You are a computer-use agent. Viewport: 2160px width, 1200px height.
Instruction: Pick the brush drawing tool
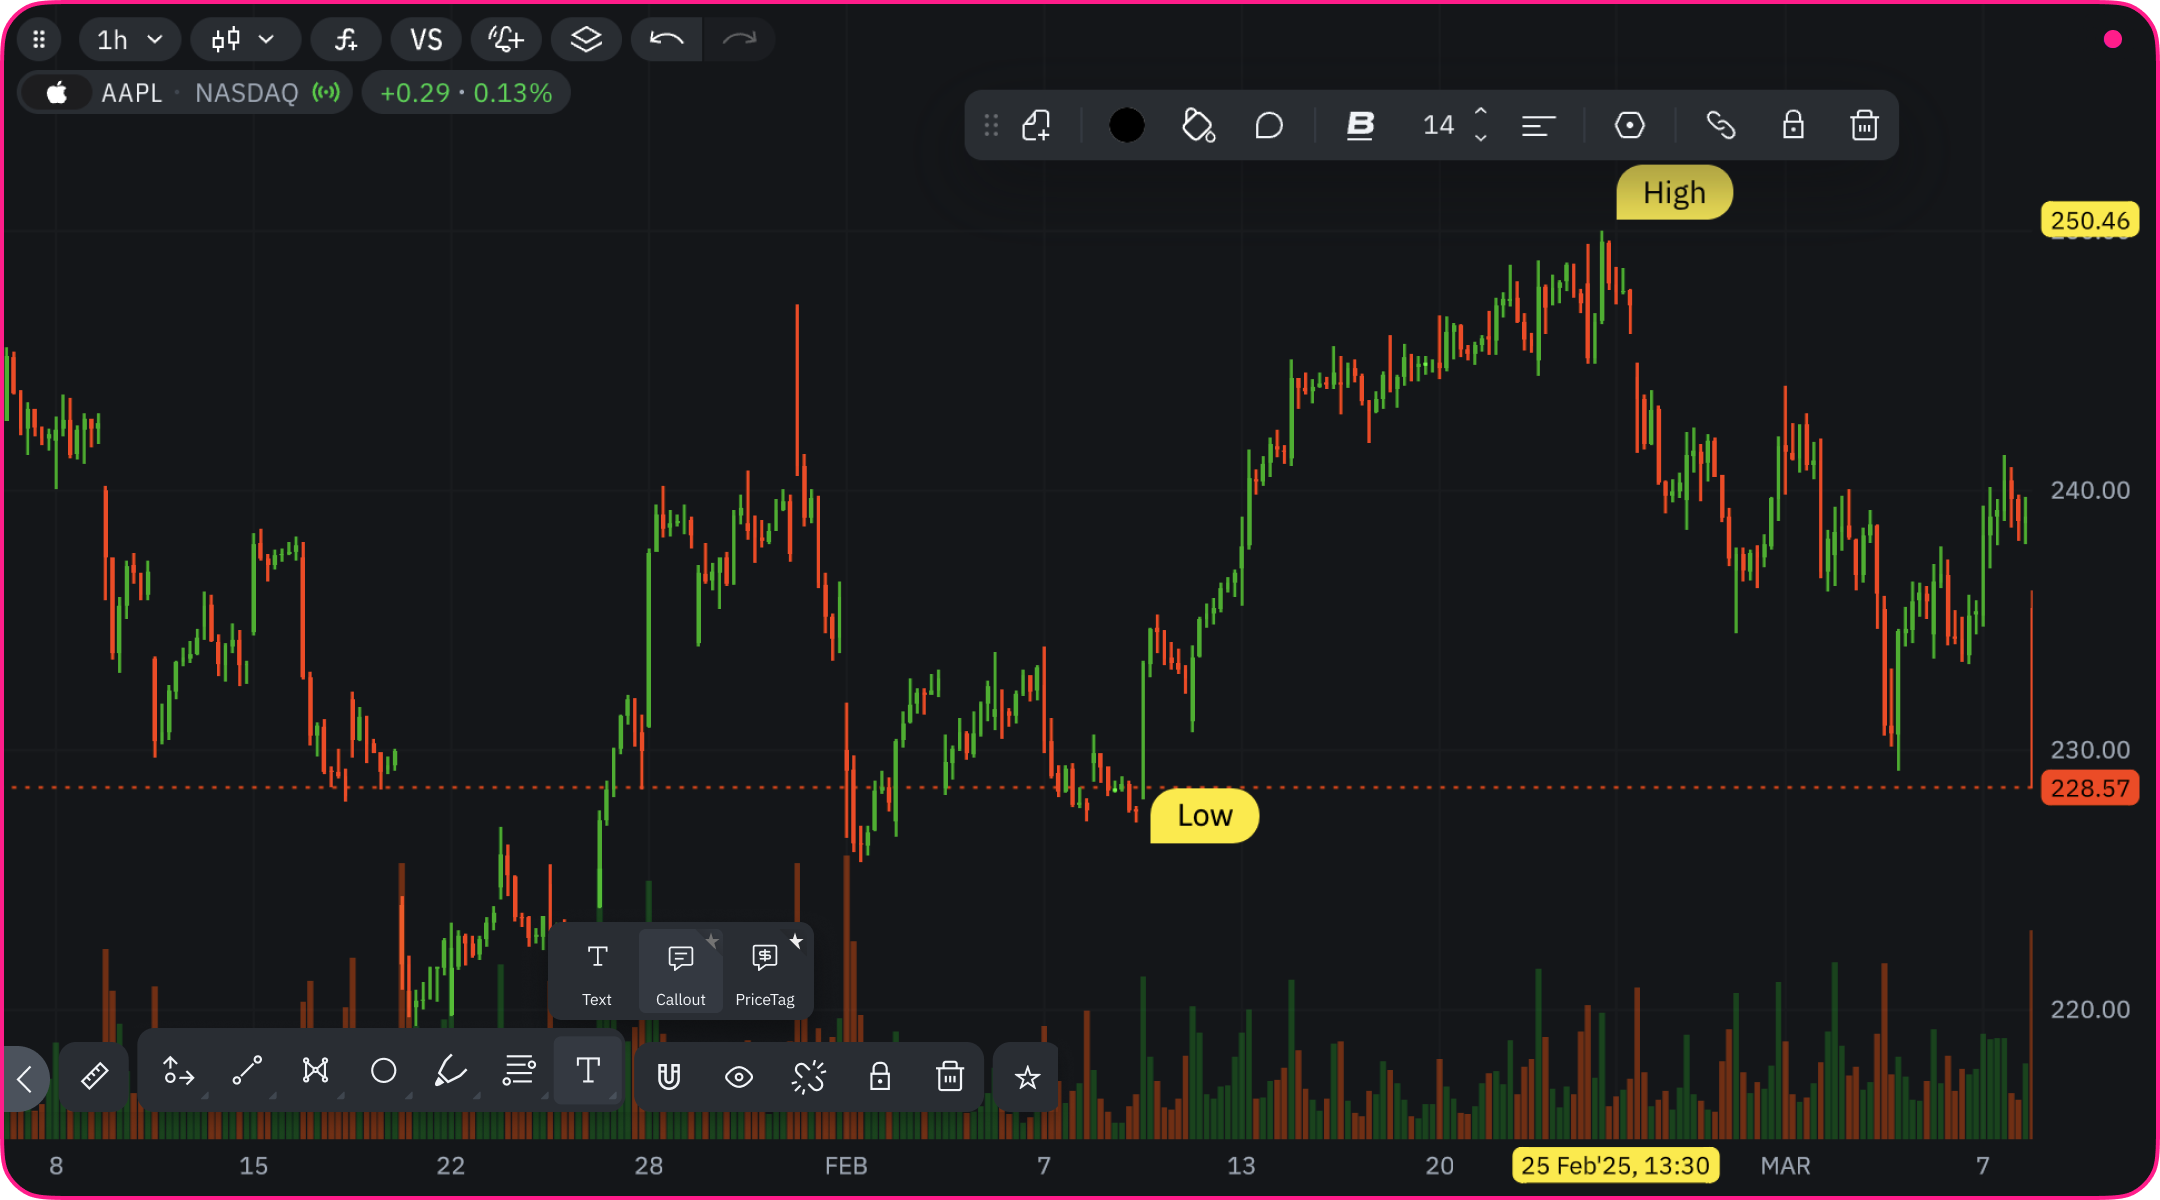[451, 1071]
